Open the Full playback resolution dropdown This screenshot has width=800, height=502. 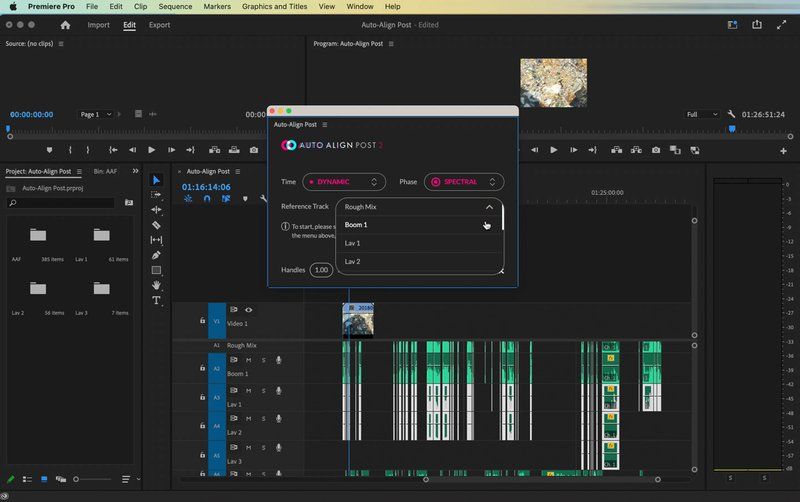click(x=702, y=114)
